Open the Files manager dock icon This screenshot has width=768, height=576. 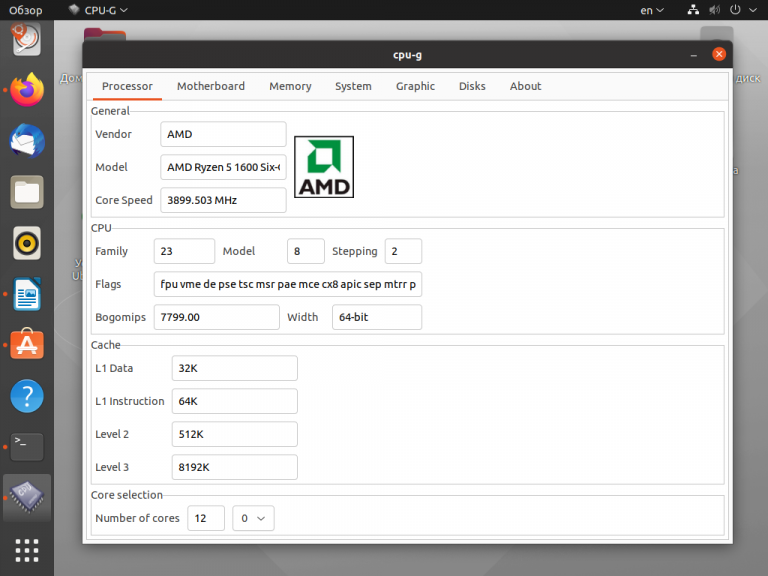coord(27,192)
